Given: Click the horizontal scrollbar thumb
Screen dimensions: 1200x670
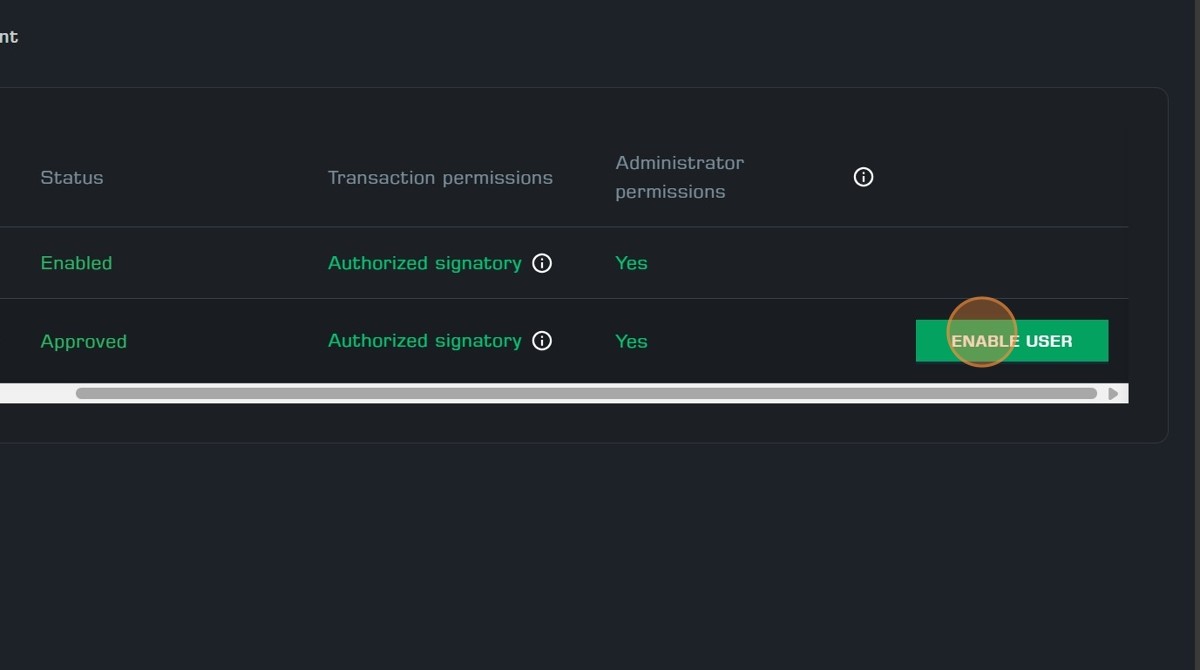Looking at the screenshot, I should coord(586,393).
